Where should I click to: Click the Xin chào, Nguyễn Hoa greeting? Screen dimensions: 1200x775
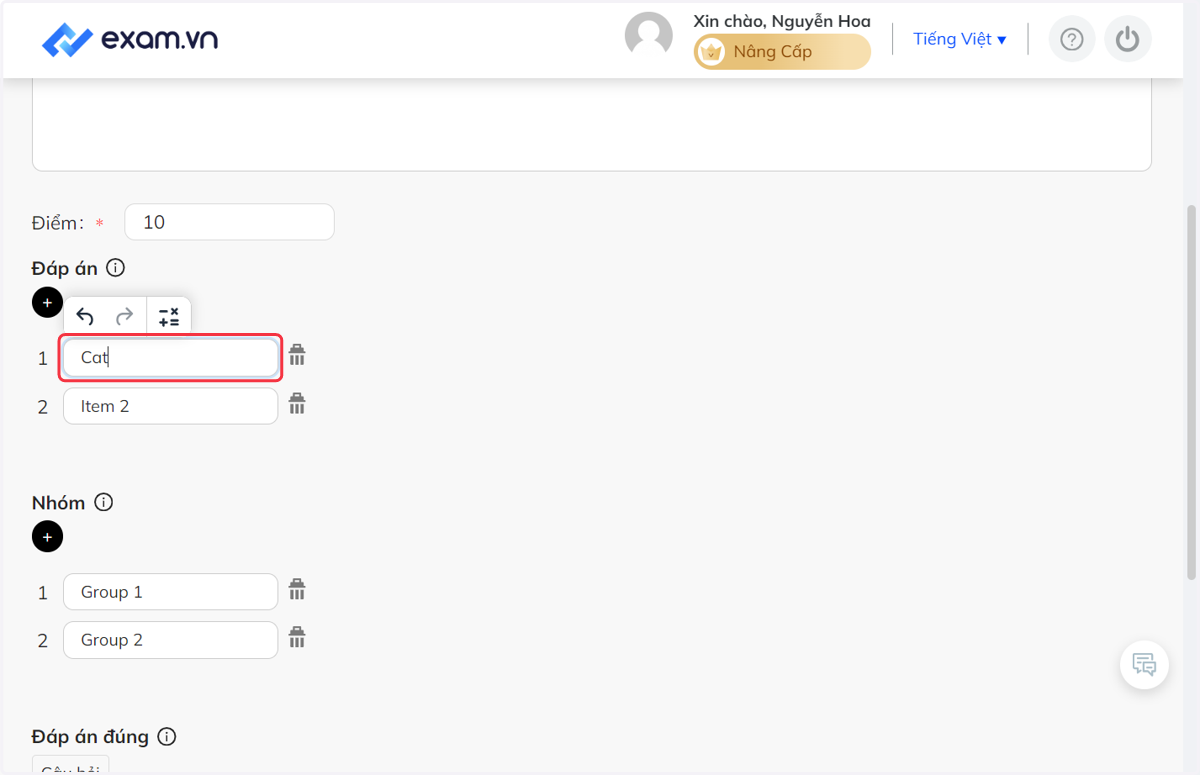(x=782, y=21)
